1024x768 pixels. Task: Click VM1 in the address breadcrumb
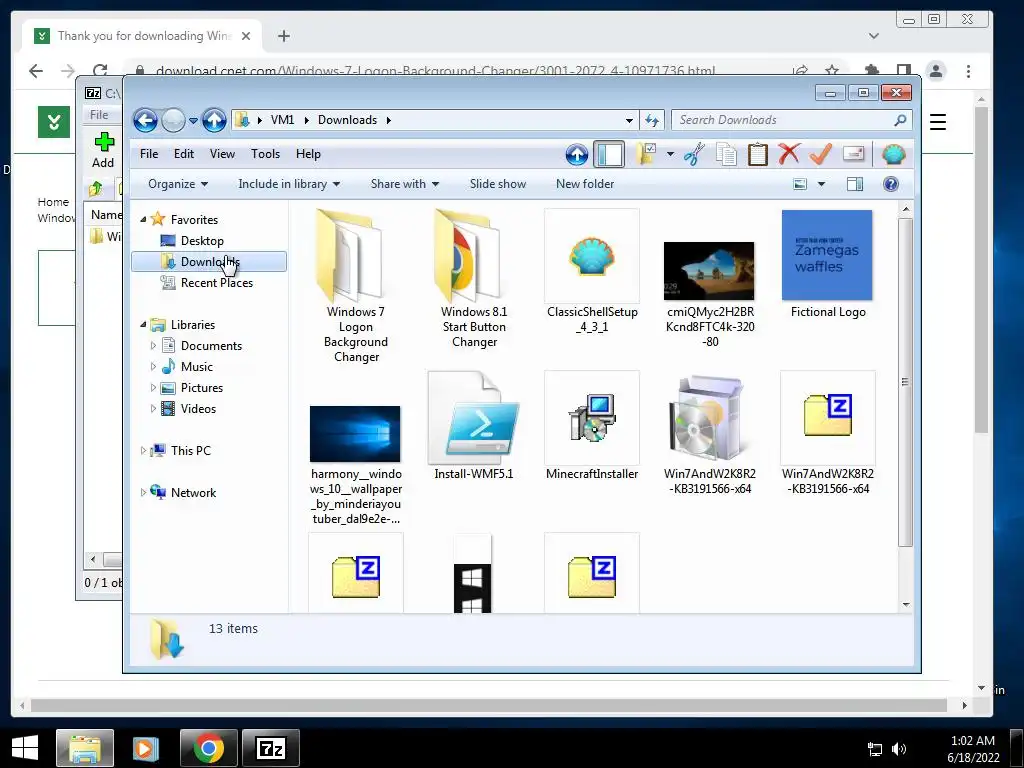282,120
